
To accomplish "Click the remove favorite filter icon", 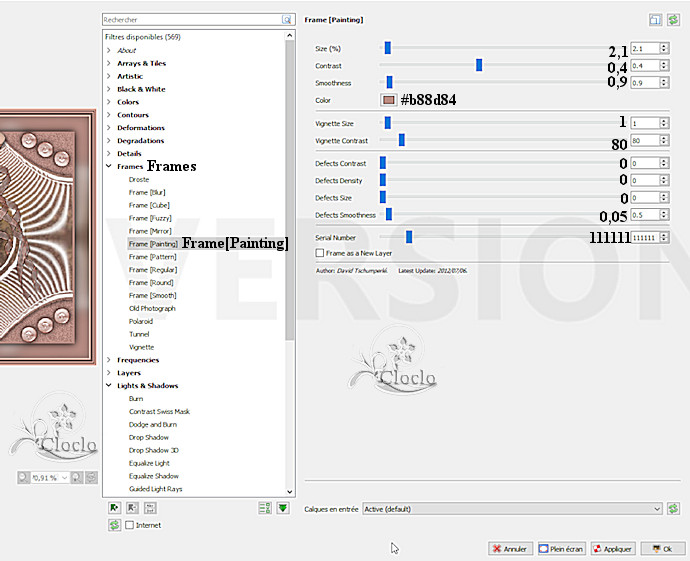I will (132, 508).
